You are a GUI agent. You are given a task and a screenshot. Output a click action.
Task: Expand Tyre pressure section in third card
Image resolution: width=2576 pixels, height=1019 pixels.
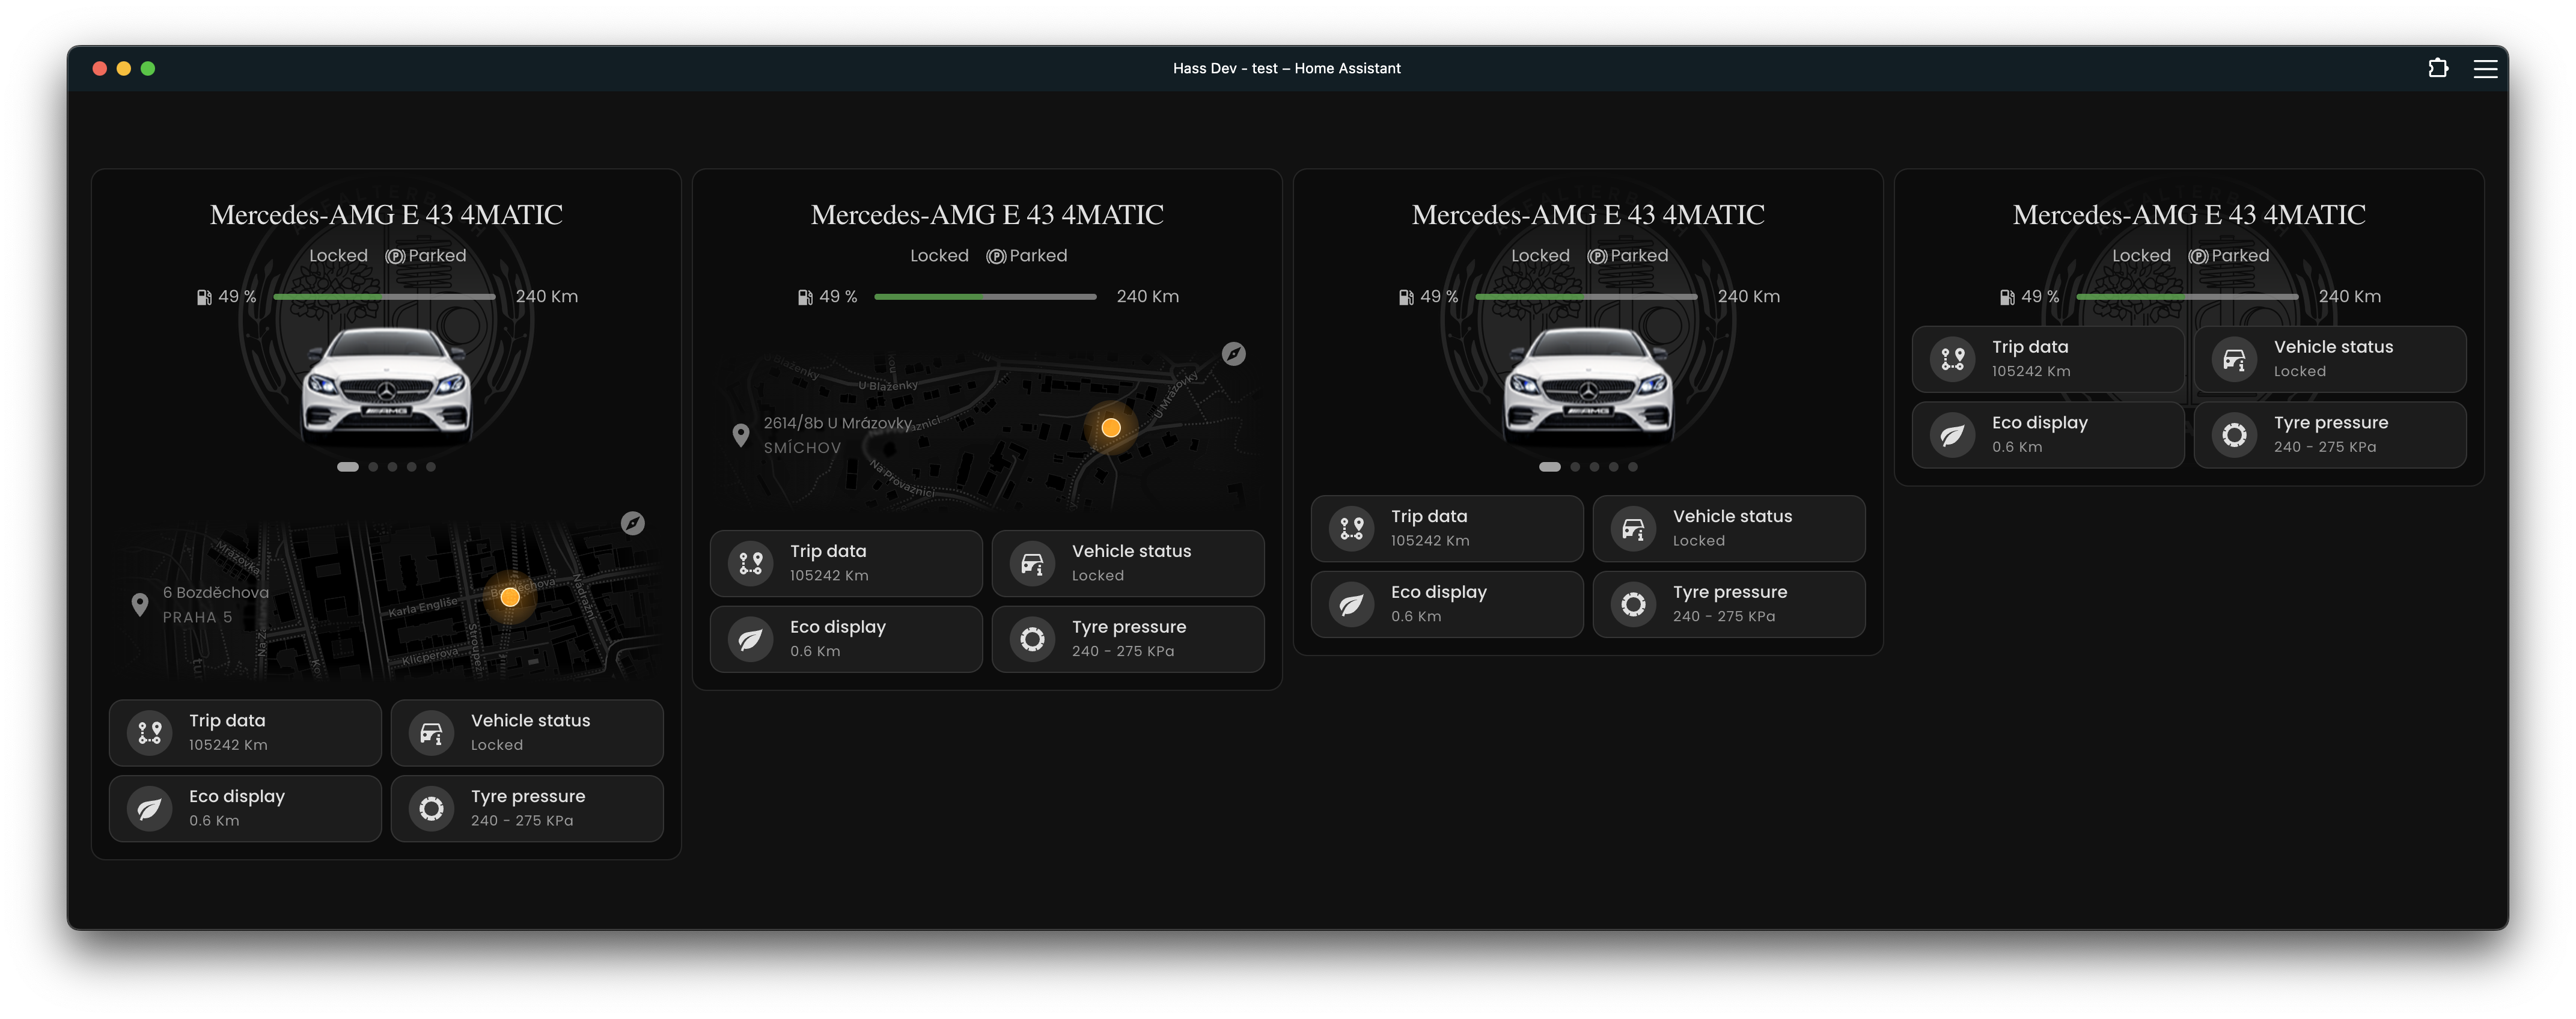(x=1728, y=603)
